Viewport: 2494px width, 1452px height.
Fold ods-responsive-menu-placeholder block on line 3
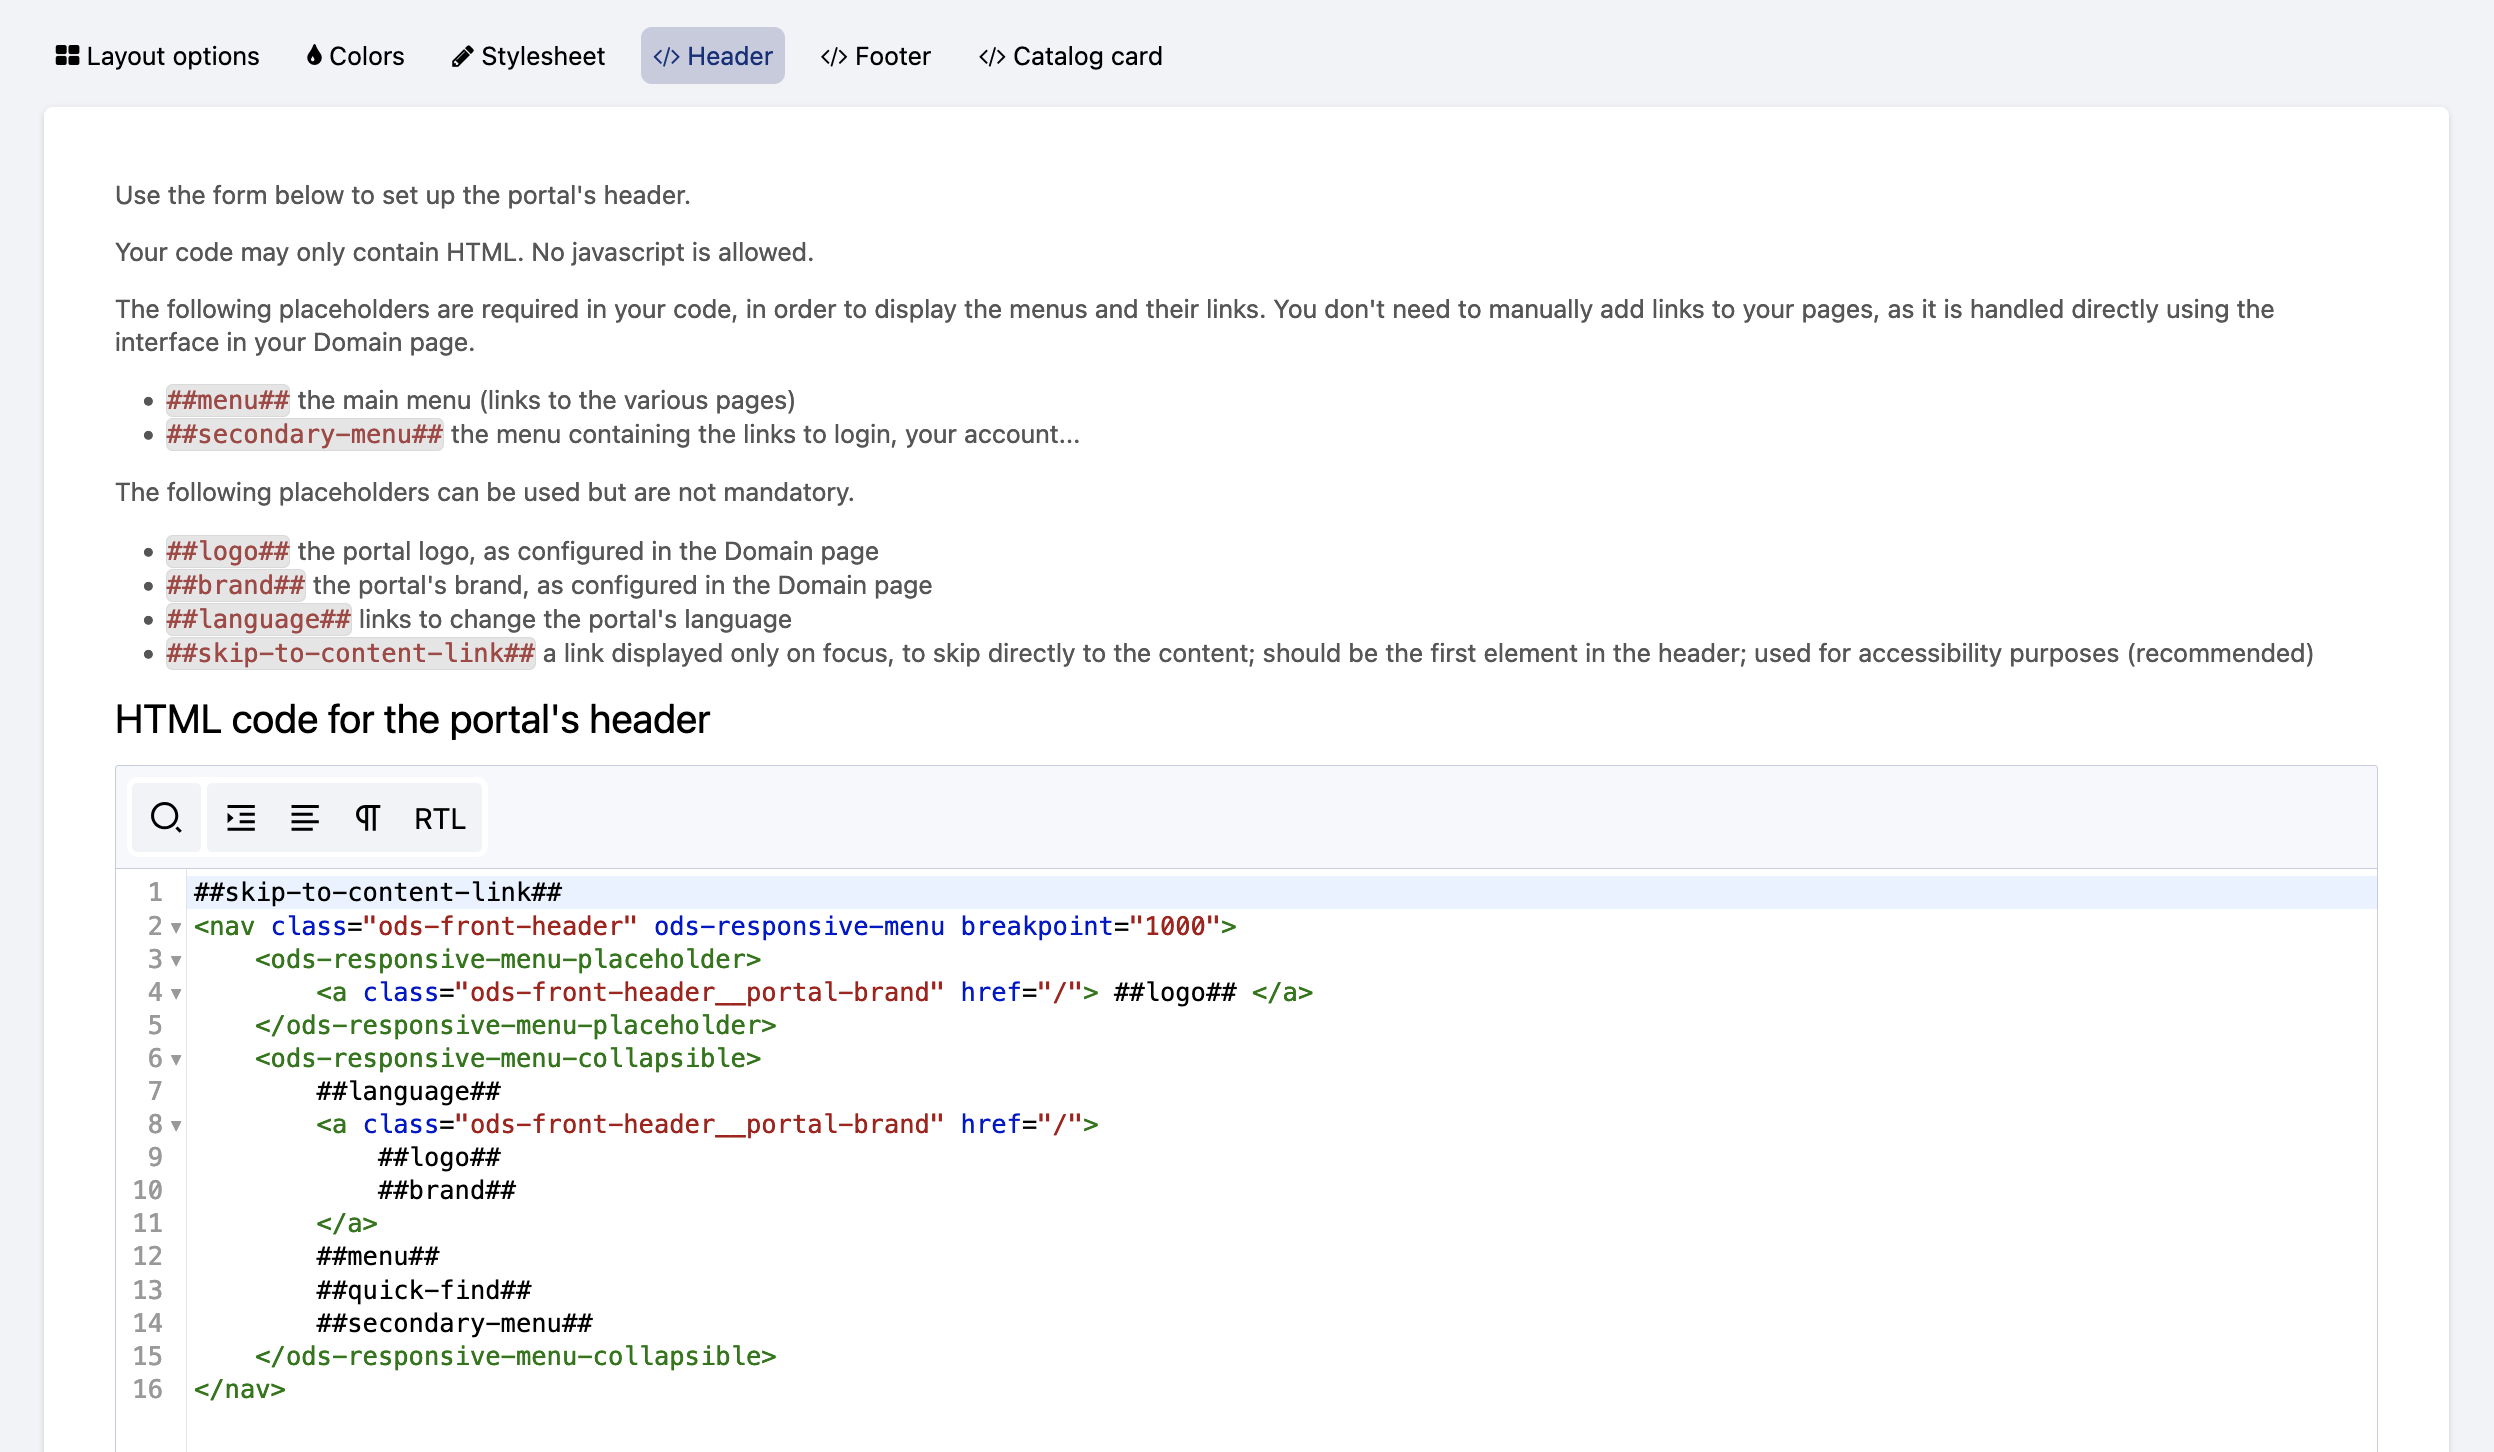(x=176, y=961)
